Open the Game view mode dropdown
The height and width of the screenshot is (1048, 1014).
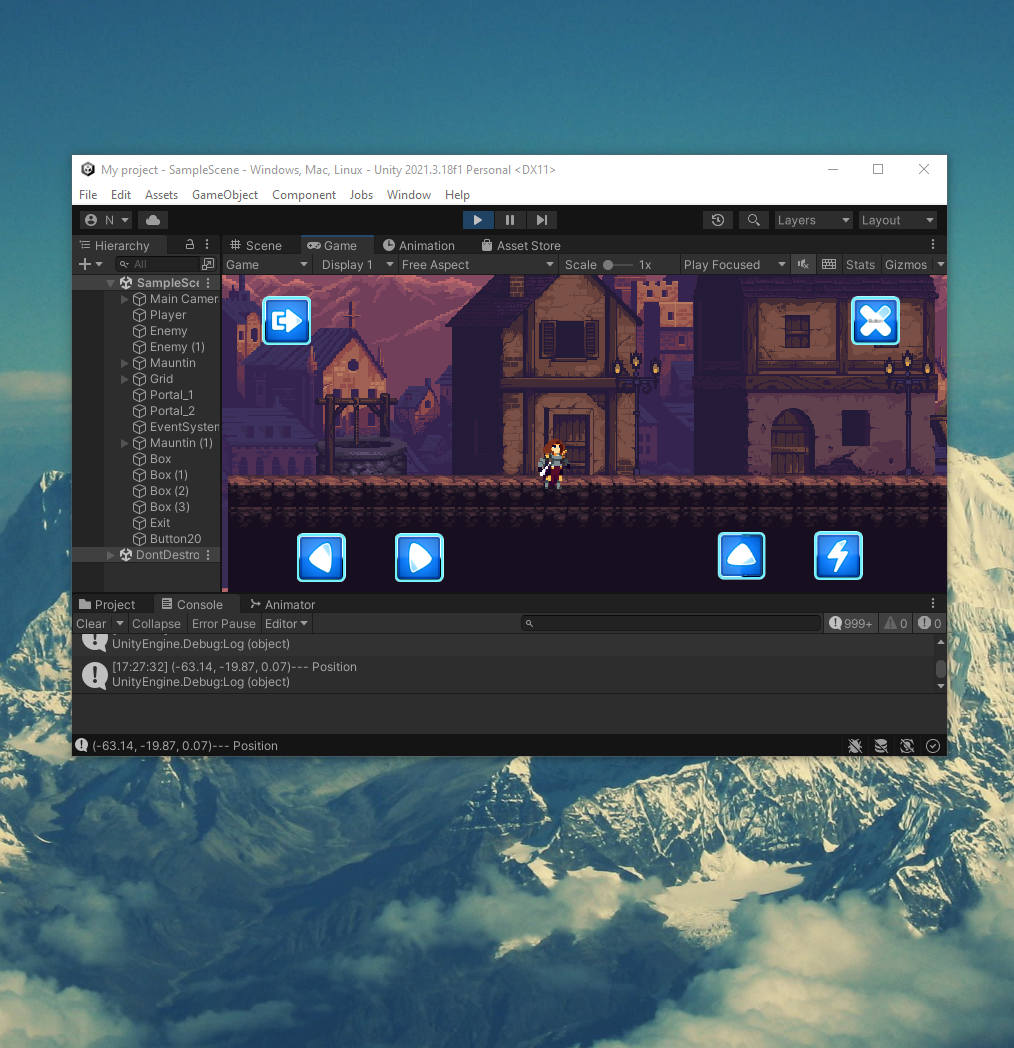pos(267,265)
